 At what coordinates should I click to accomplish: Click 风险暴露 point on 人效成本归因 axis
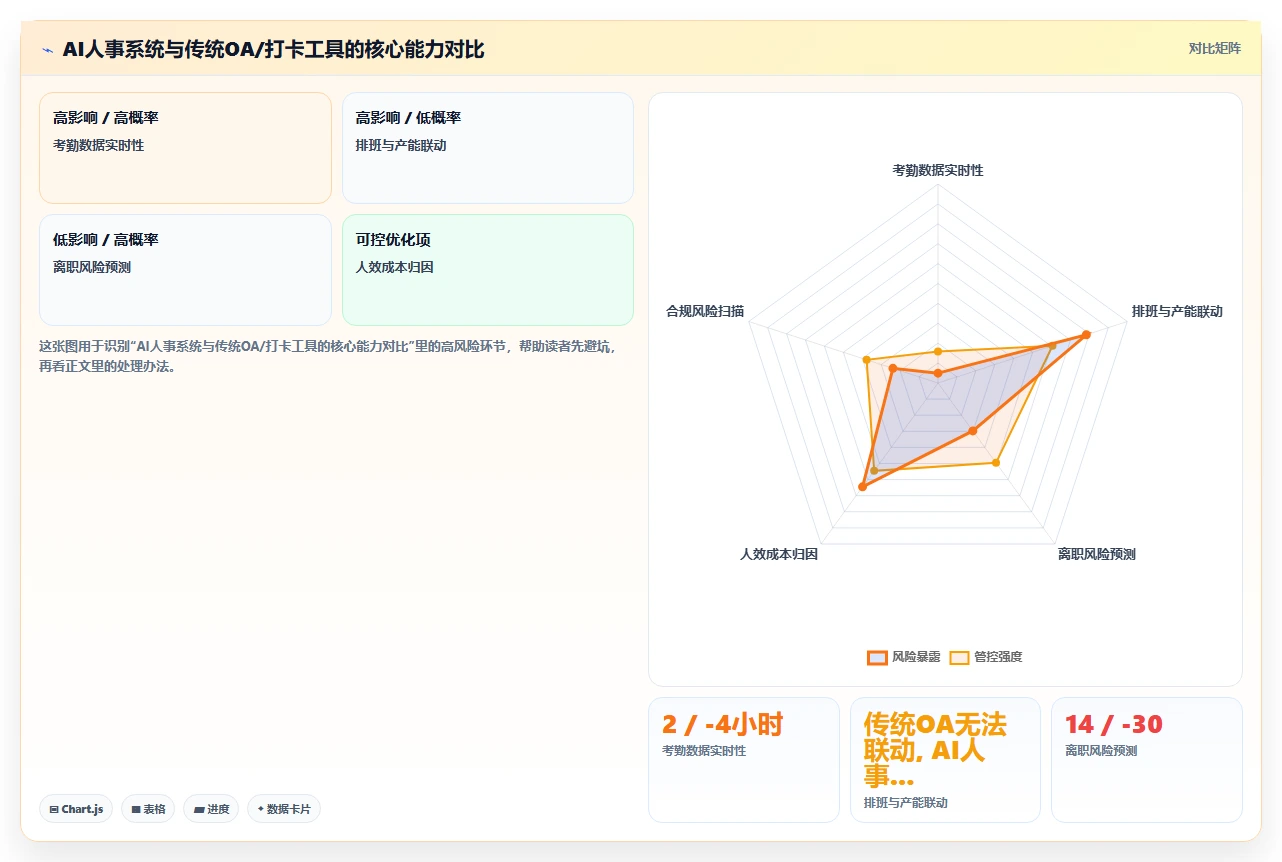click(x=862, y=487)
